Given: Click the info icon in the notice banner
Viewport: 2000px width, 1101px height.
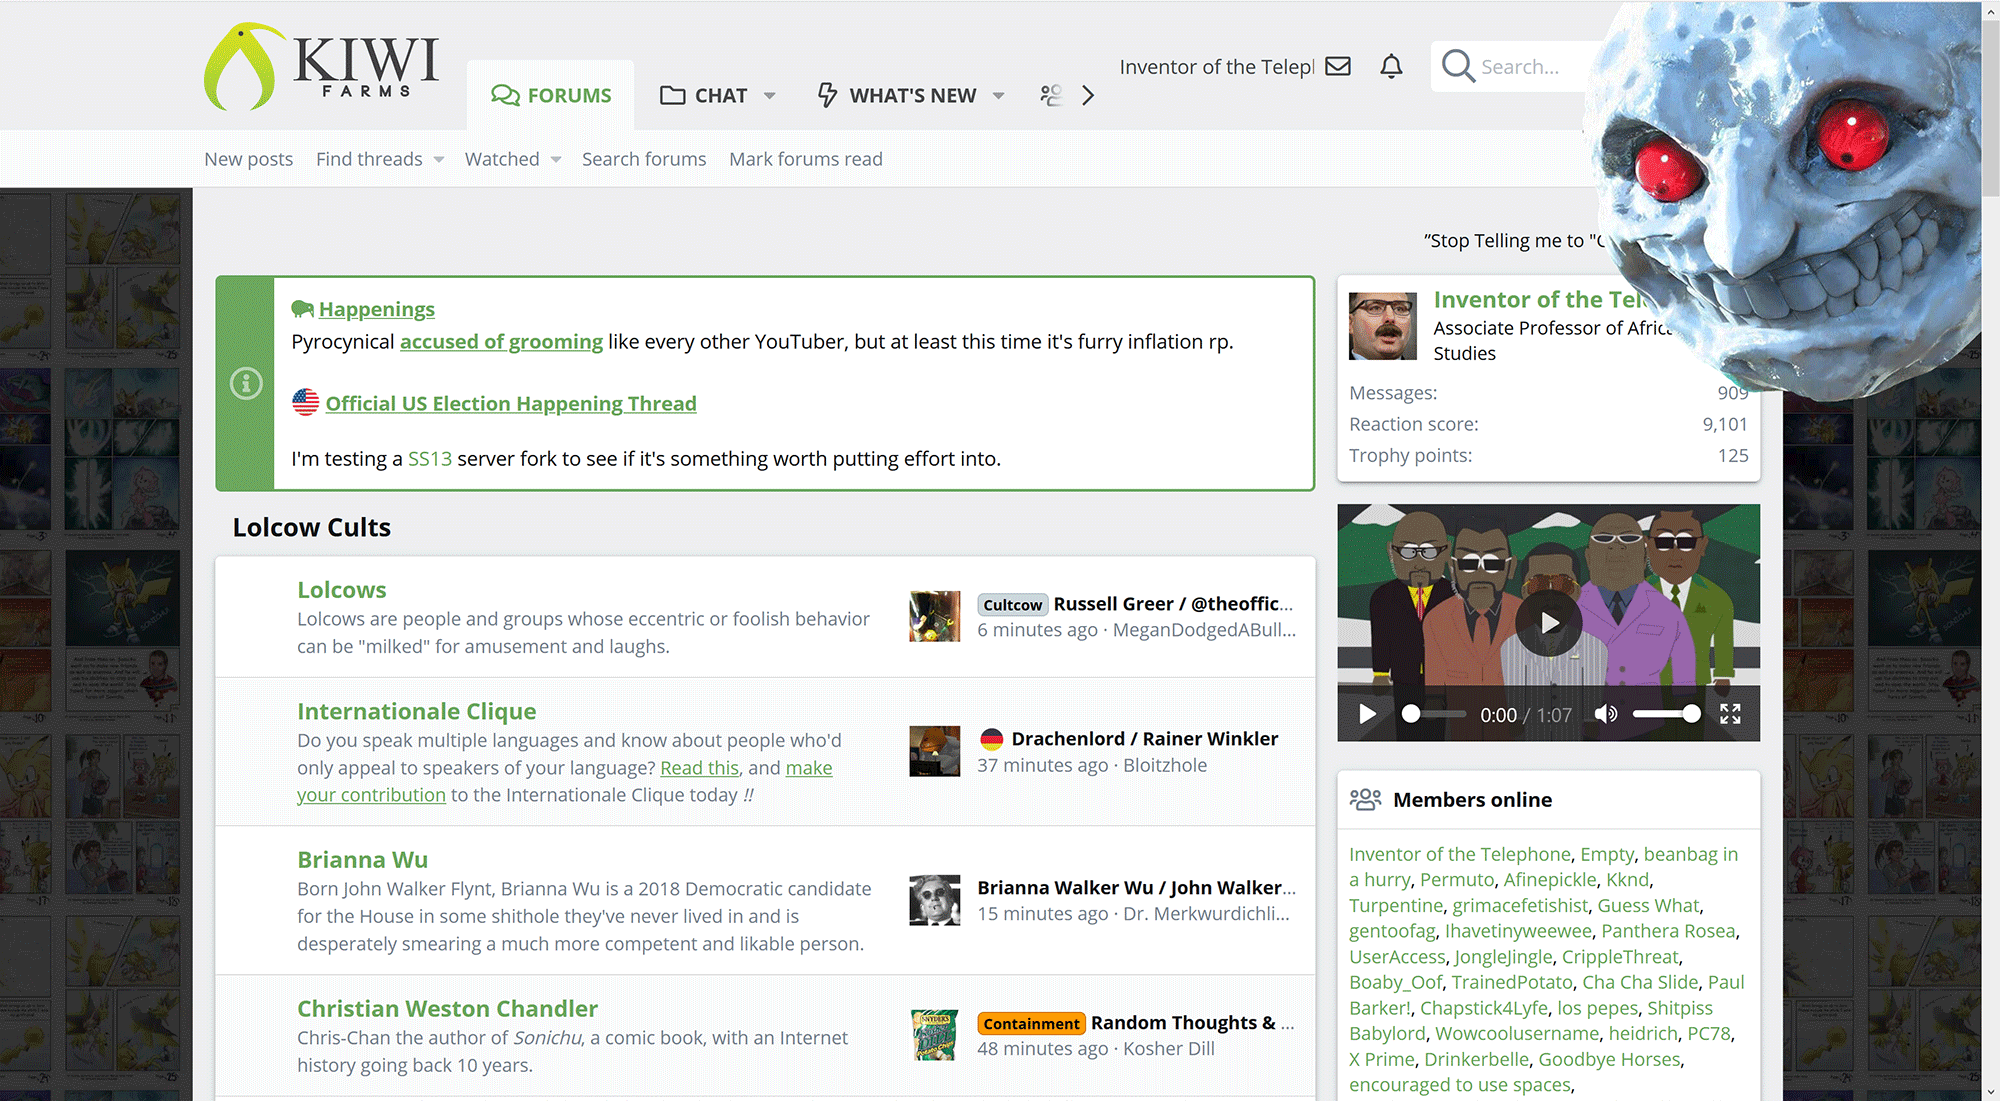Looking at the screenshot, I should click(x=246, y=383).
